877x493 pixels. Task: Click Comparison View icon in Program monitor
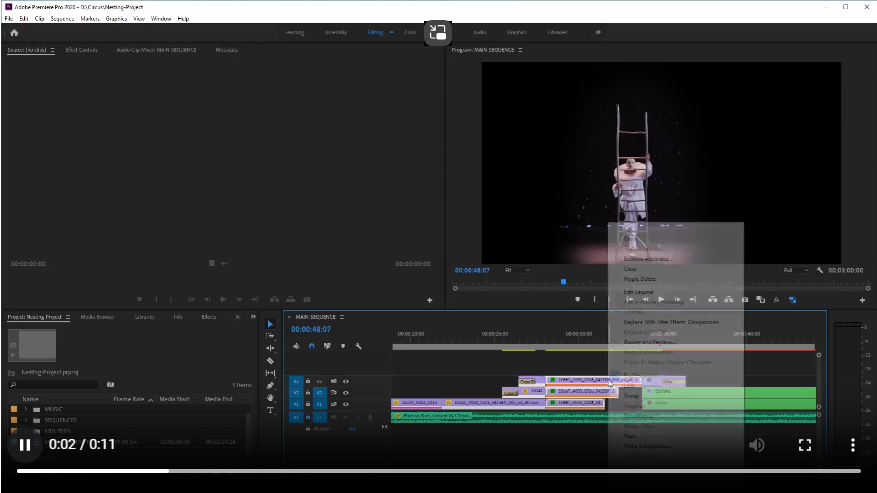[761, 300]
